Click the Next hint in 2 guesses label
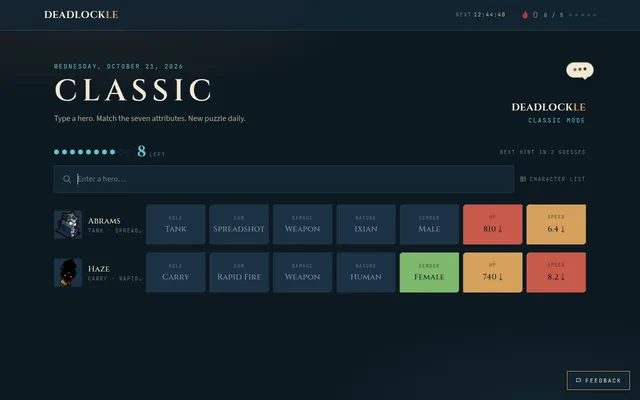Image resolution: width=640 pixels, height=400 pixels. click(542, 152)
